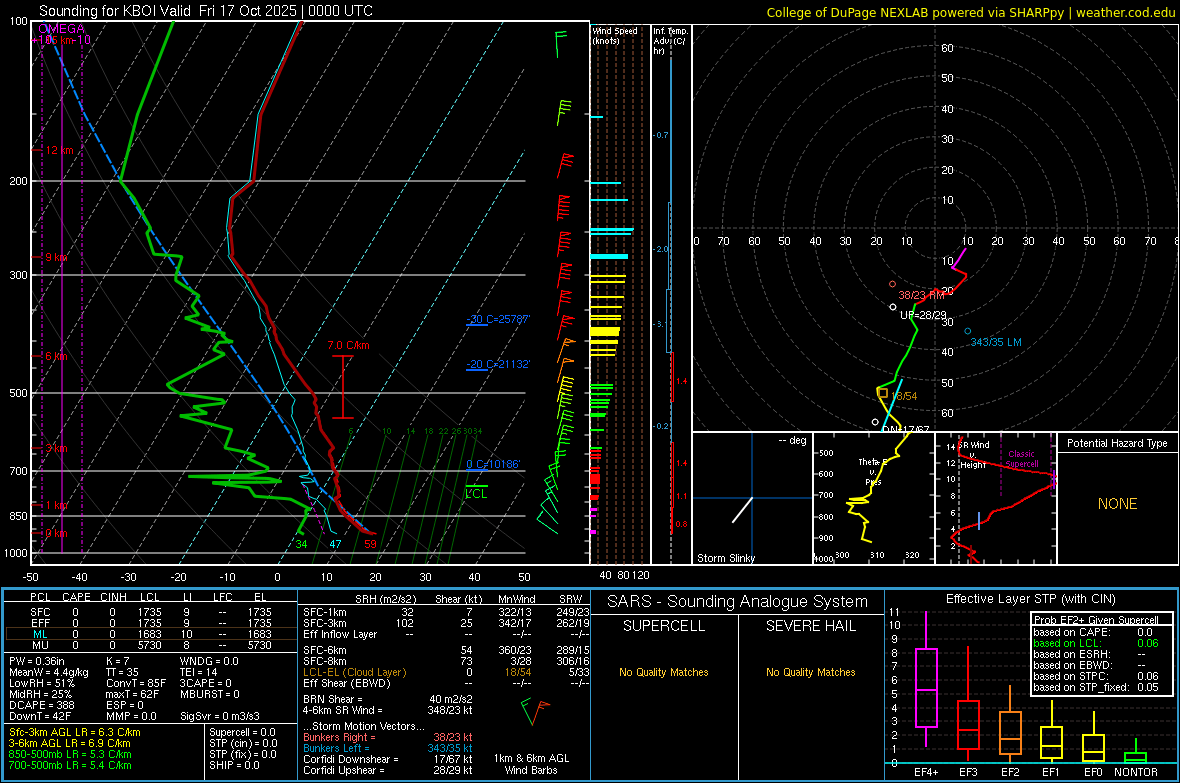
Task: Click the UP=28/29 hodograph label
Action: (x=923, y=315)
